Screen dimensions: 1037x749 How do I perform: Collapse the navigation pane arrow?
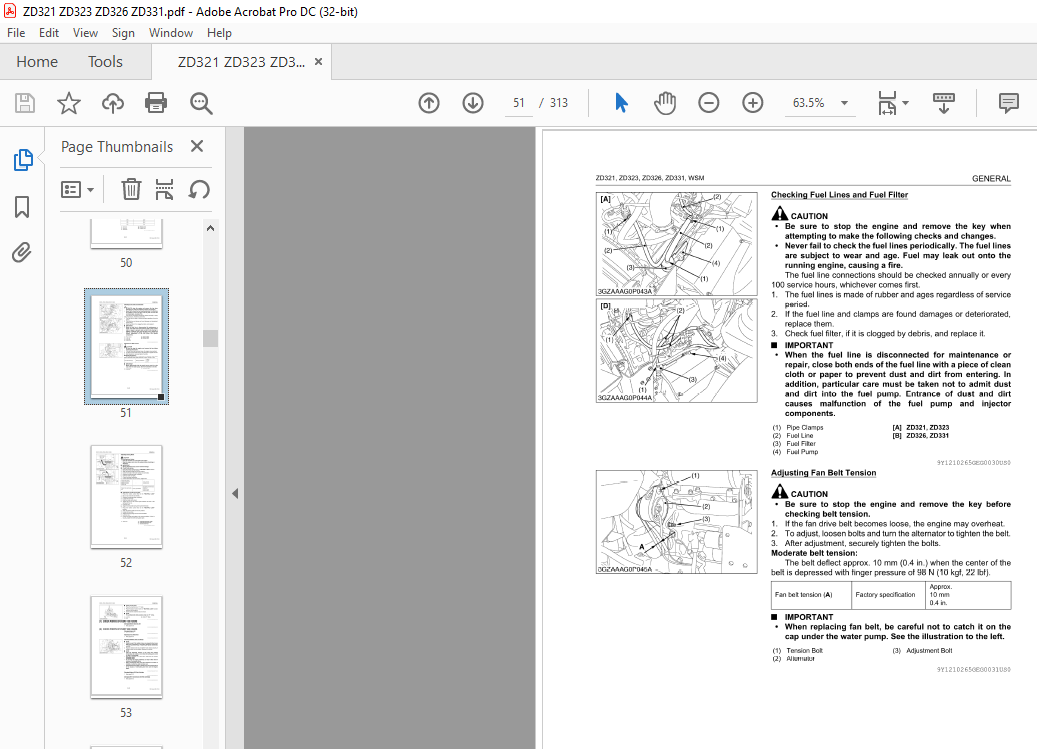[235, 494]
